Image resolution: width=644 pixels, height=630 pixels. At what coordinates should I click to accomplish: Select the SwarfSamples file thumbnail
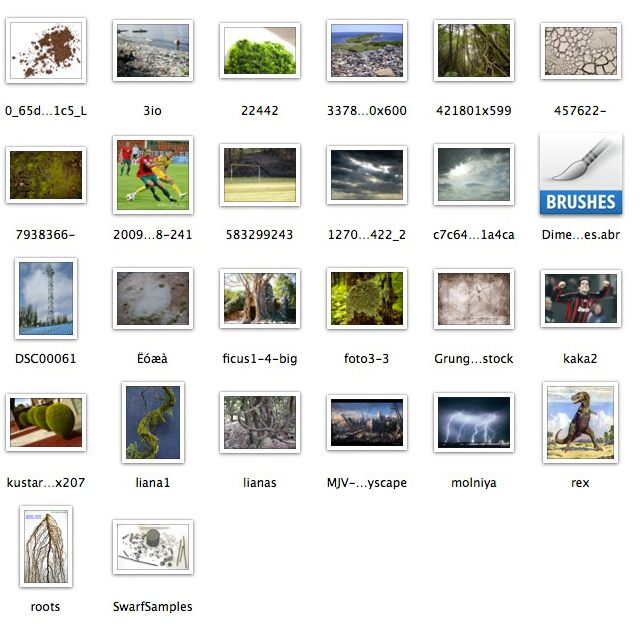(x=153, y=546)
